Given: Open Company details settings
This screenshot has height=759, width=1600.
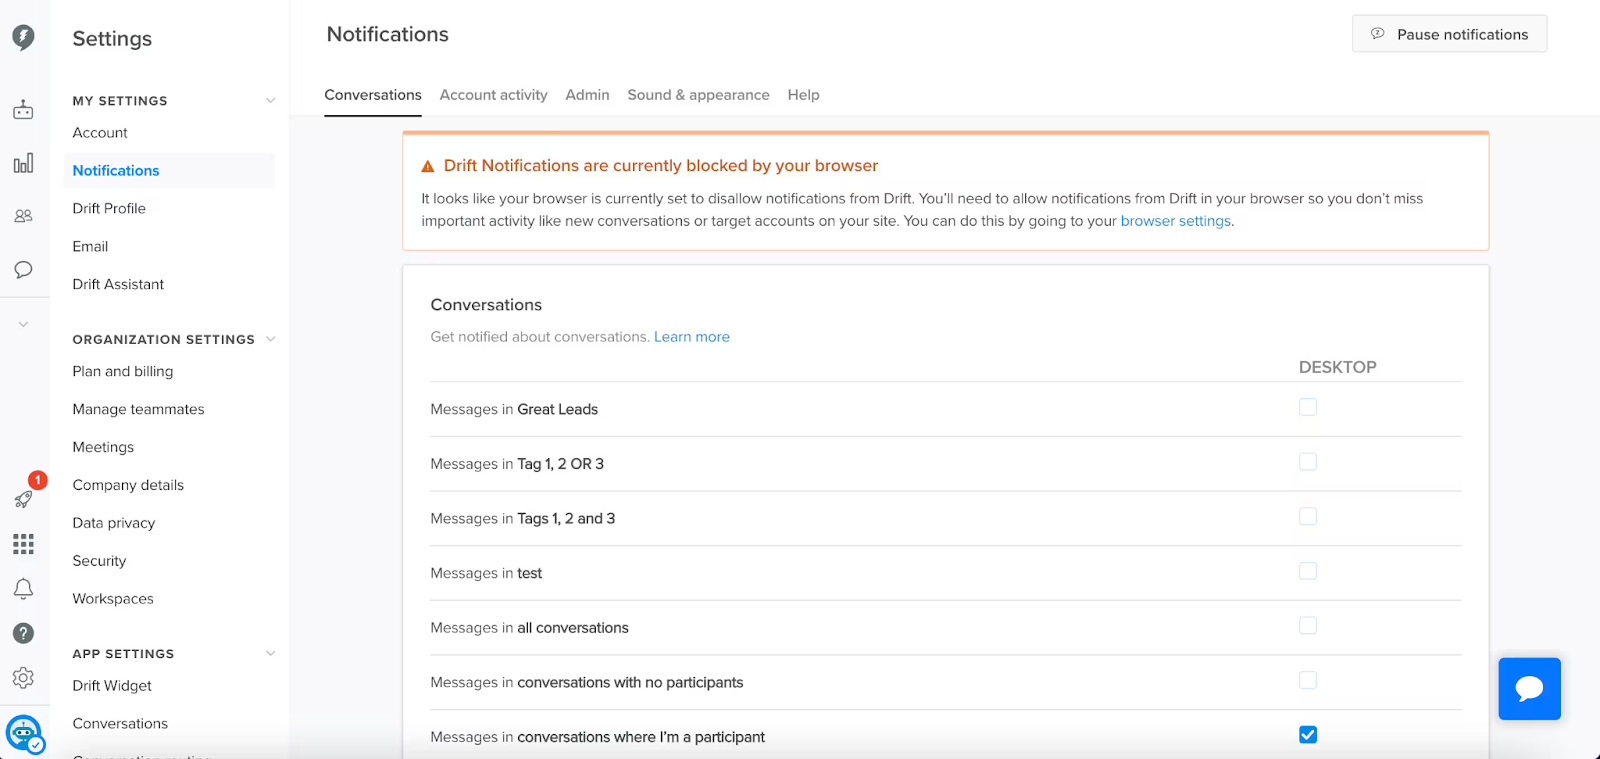Looking at the screenshot, I should (128, 486).
